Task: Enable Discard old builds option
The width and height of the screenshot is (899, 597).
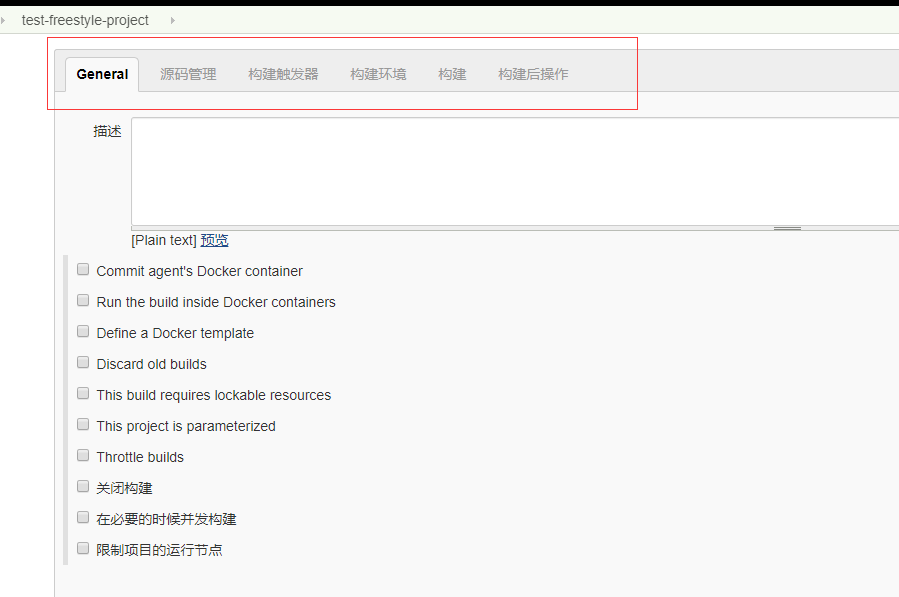Action: click(x=83, y=363)
